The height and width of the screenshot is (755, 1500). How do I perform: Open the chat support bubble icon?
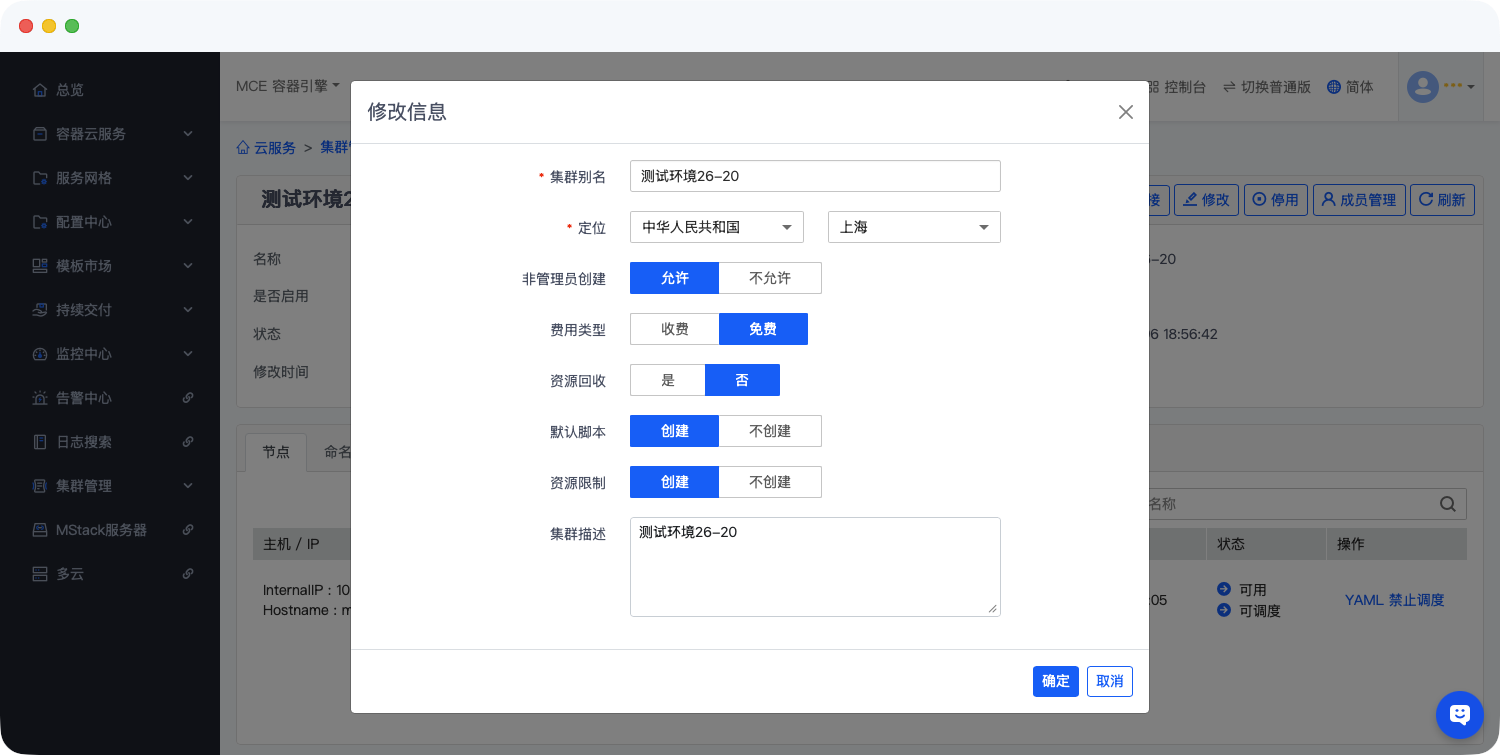click(1459, 714)
